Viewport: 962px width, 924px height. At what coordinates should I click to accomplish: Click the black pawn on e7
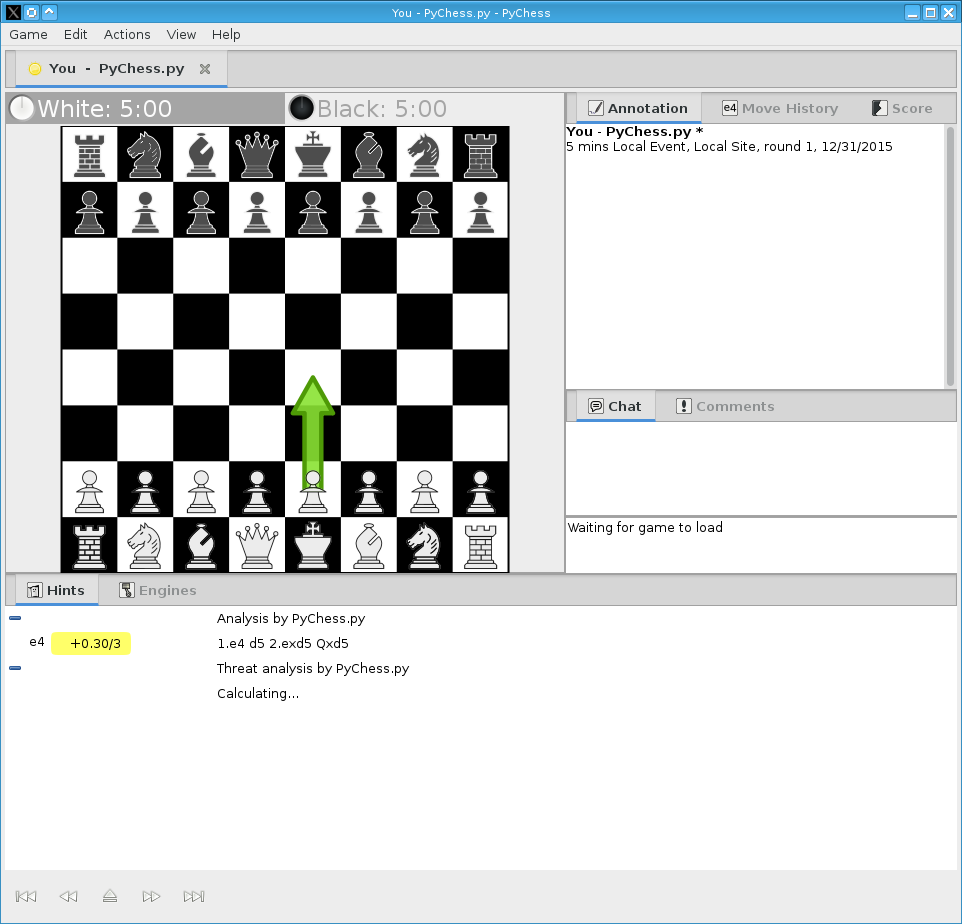(313, 211)
